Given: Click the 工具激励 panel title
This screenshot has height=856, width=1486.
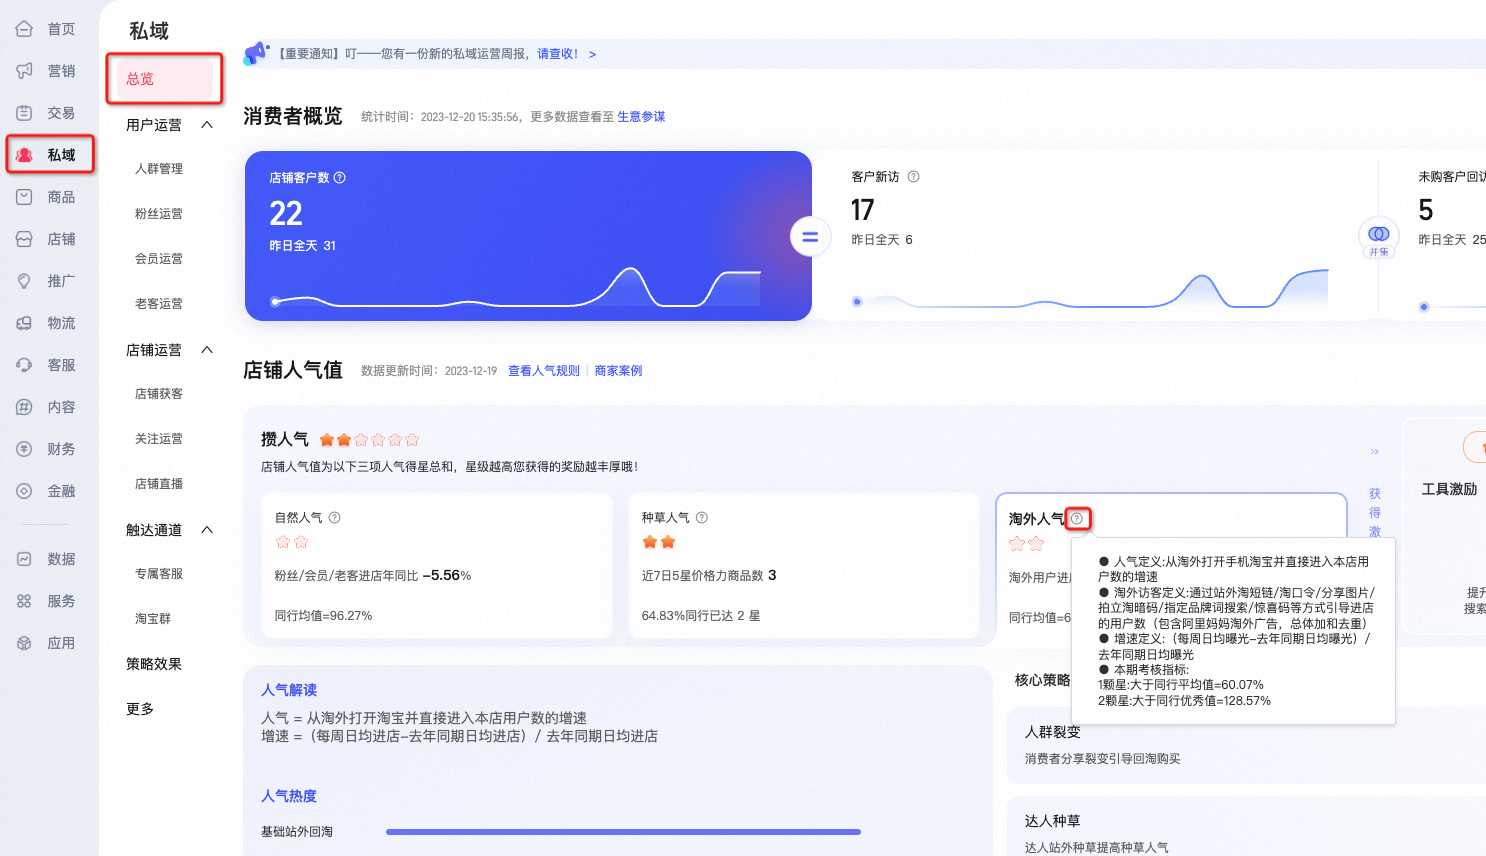Looking at the screenshot, I should pyautogui.click(x=1450, y=489).
